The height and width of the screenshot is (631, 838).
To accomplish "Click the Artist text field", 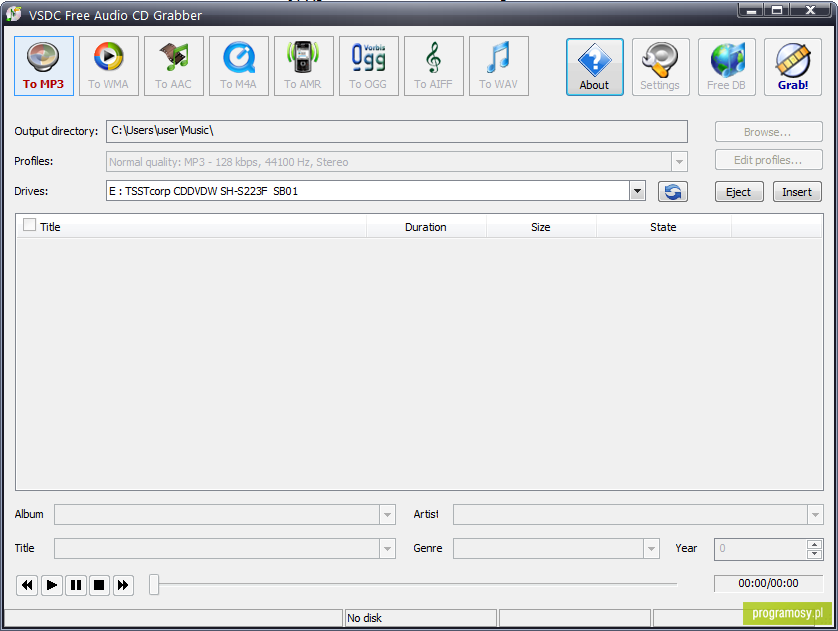I will click(x=631, y=515).
